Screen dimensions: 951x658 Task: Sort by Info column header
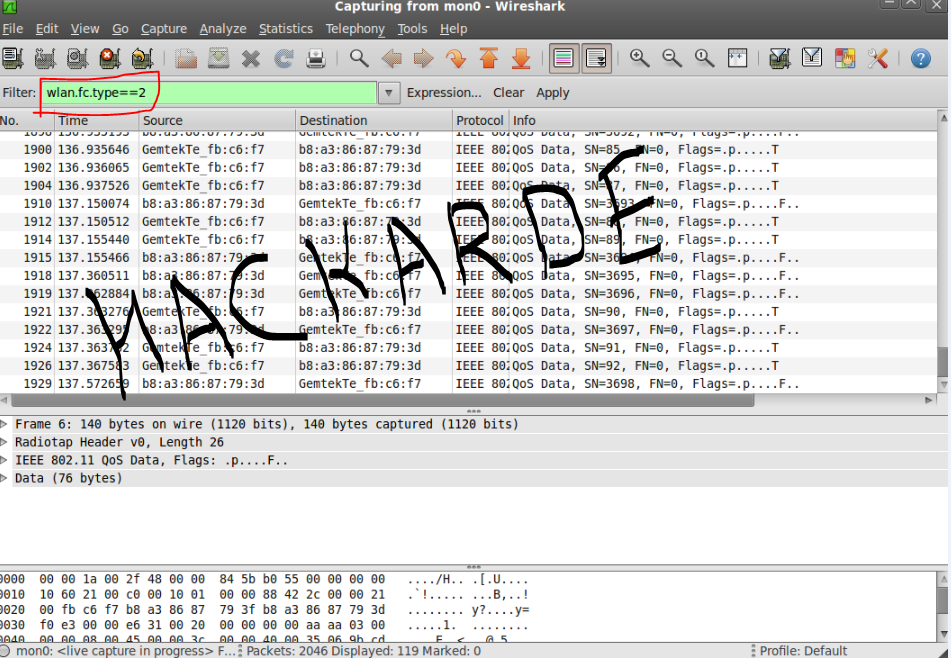[x=723, y=120]
